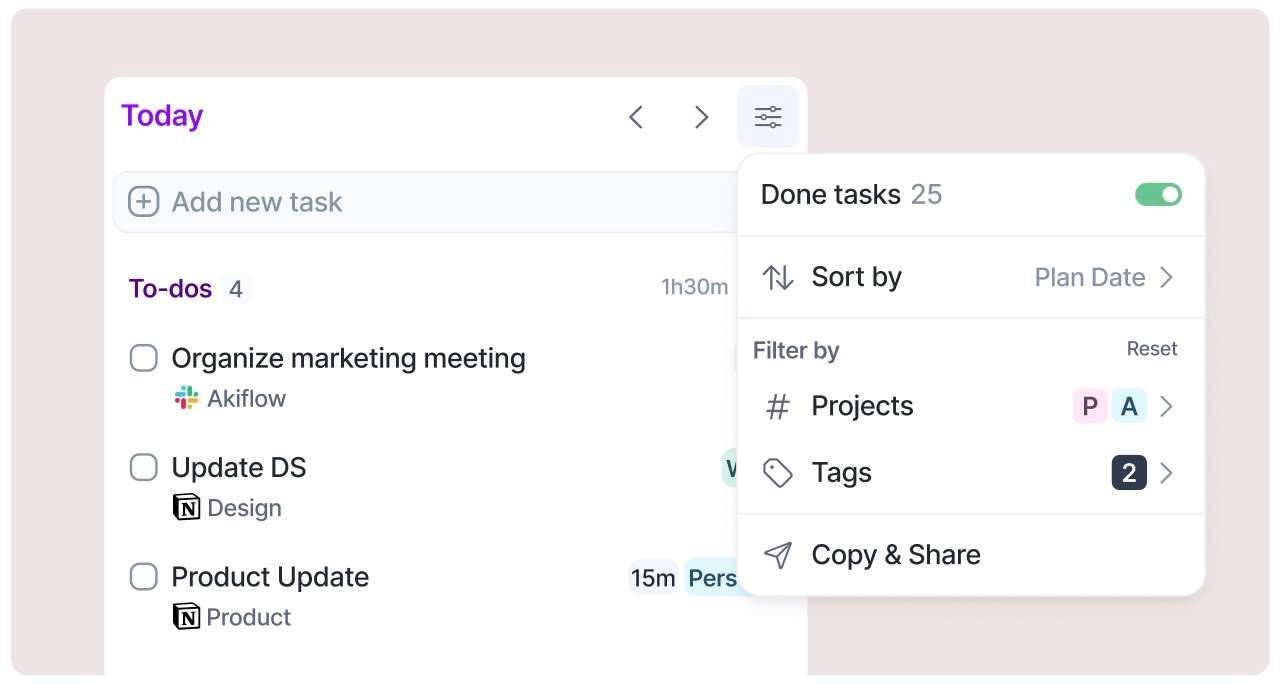Go to next day arrow

click(x=701, y=117)
